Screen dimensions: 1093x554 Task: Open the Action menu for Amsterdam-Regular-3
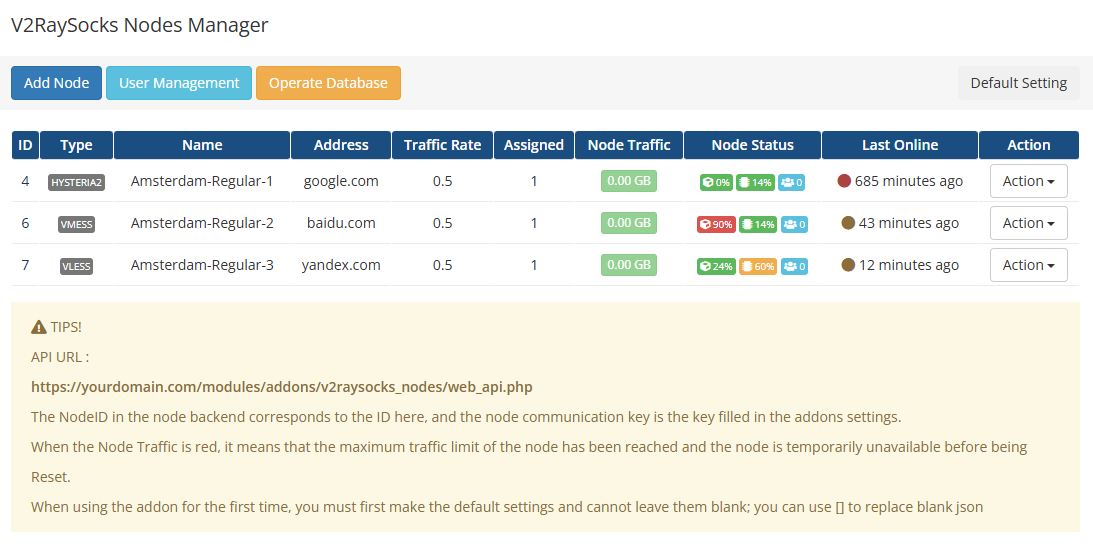tap(1028, 265)
